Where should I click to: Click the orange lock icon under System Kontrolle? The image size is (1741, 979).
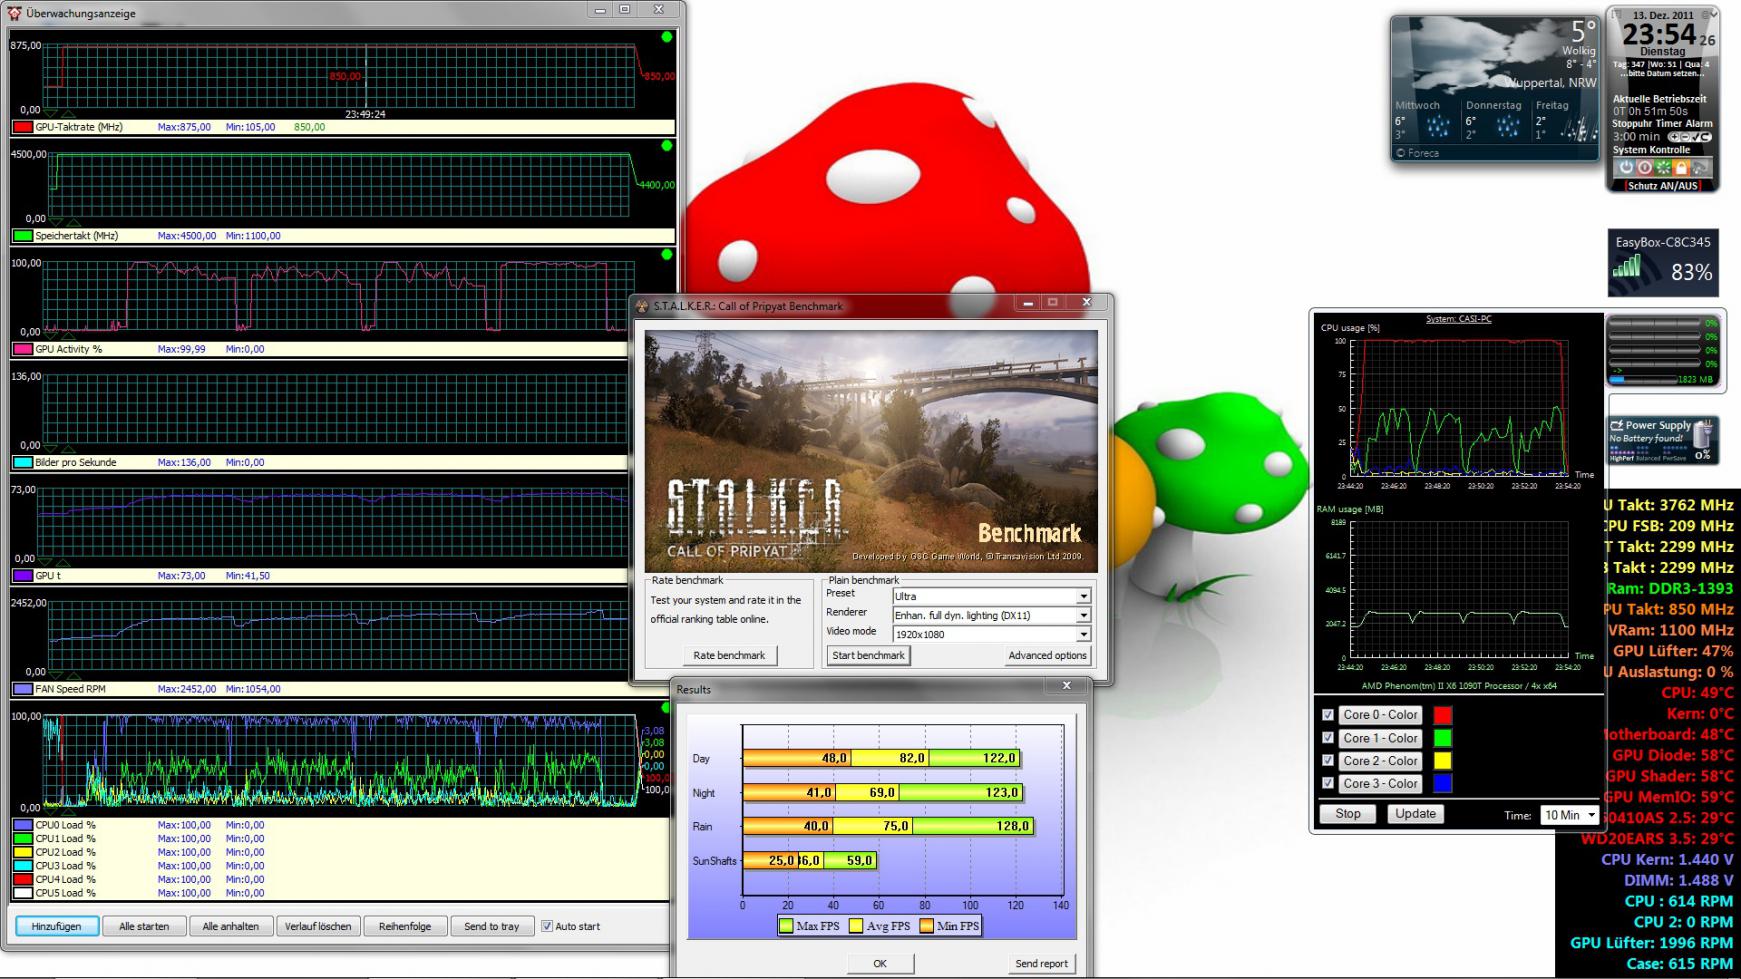pyautogui.click(x=1680, y=167)
